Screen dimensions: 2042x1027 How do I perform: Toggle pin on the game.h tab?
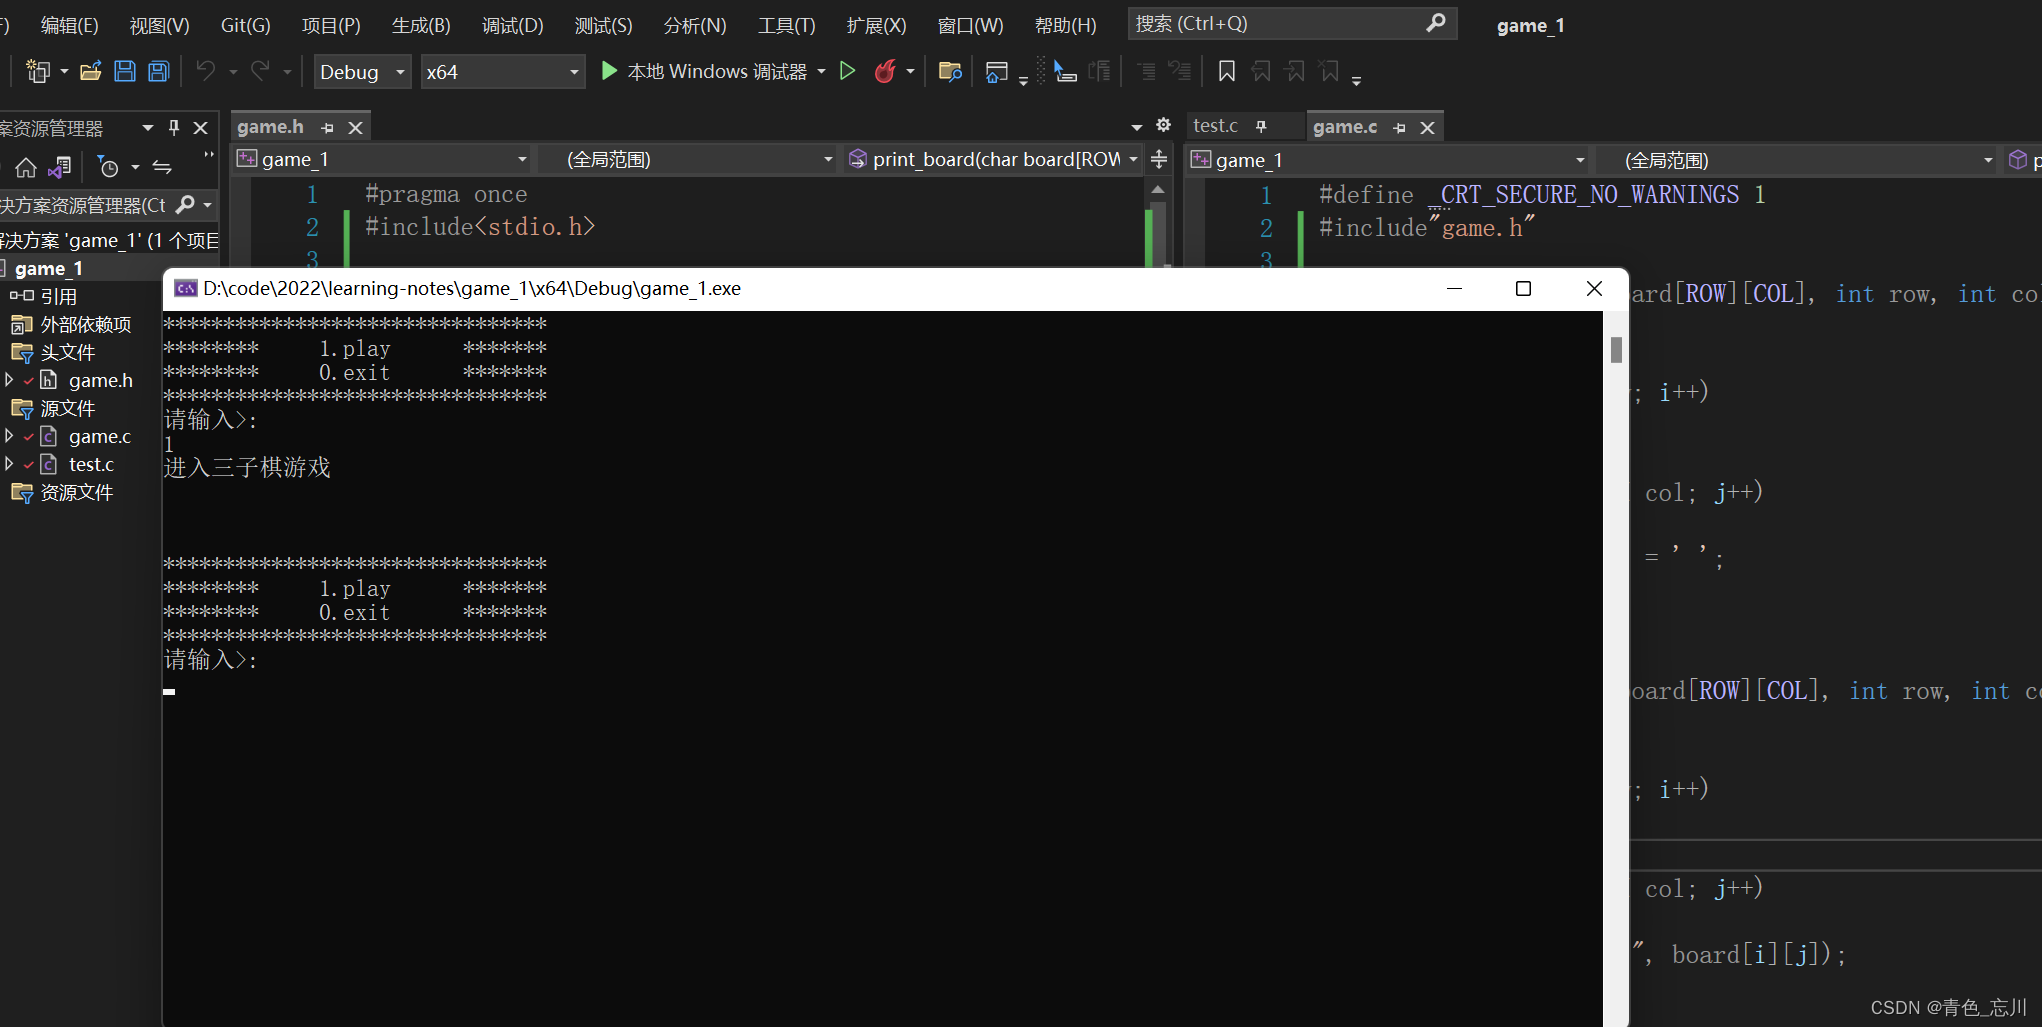tap(327, 128)
